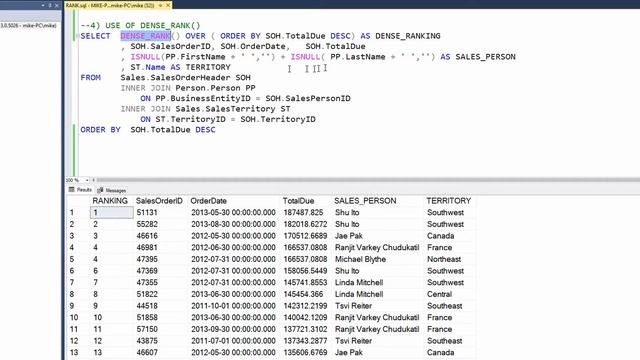Open the editor zoom percentage dropdown
Screen dimensions: 640x360
click(87, 180)
